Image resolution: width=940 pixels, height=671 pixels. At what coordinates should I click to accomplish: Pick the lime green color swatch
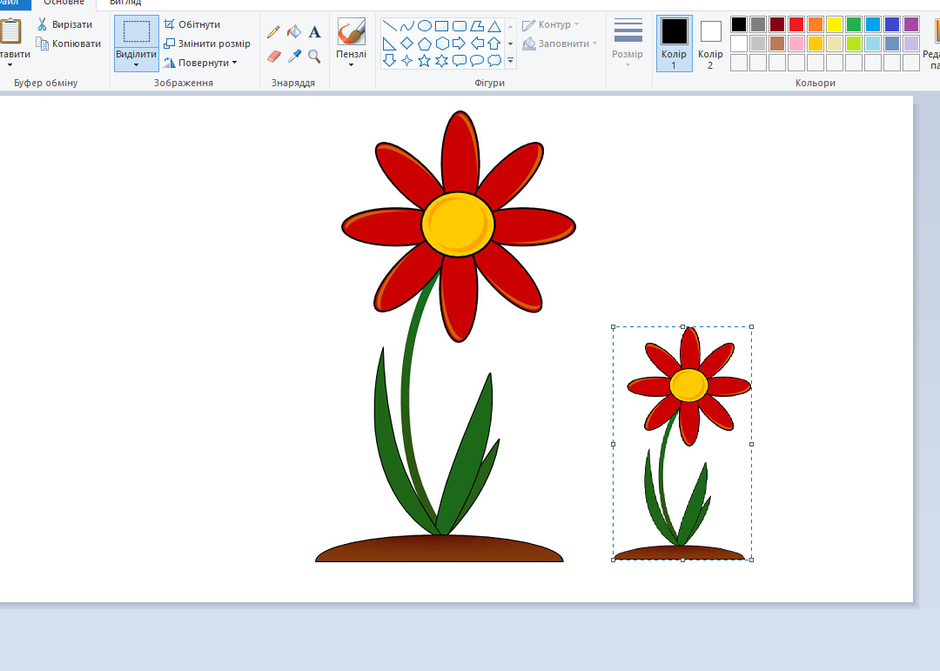pos(854,44)
